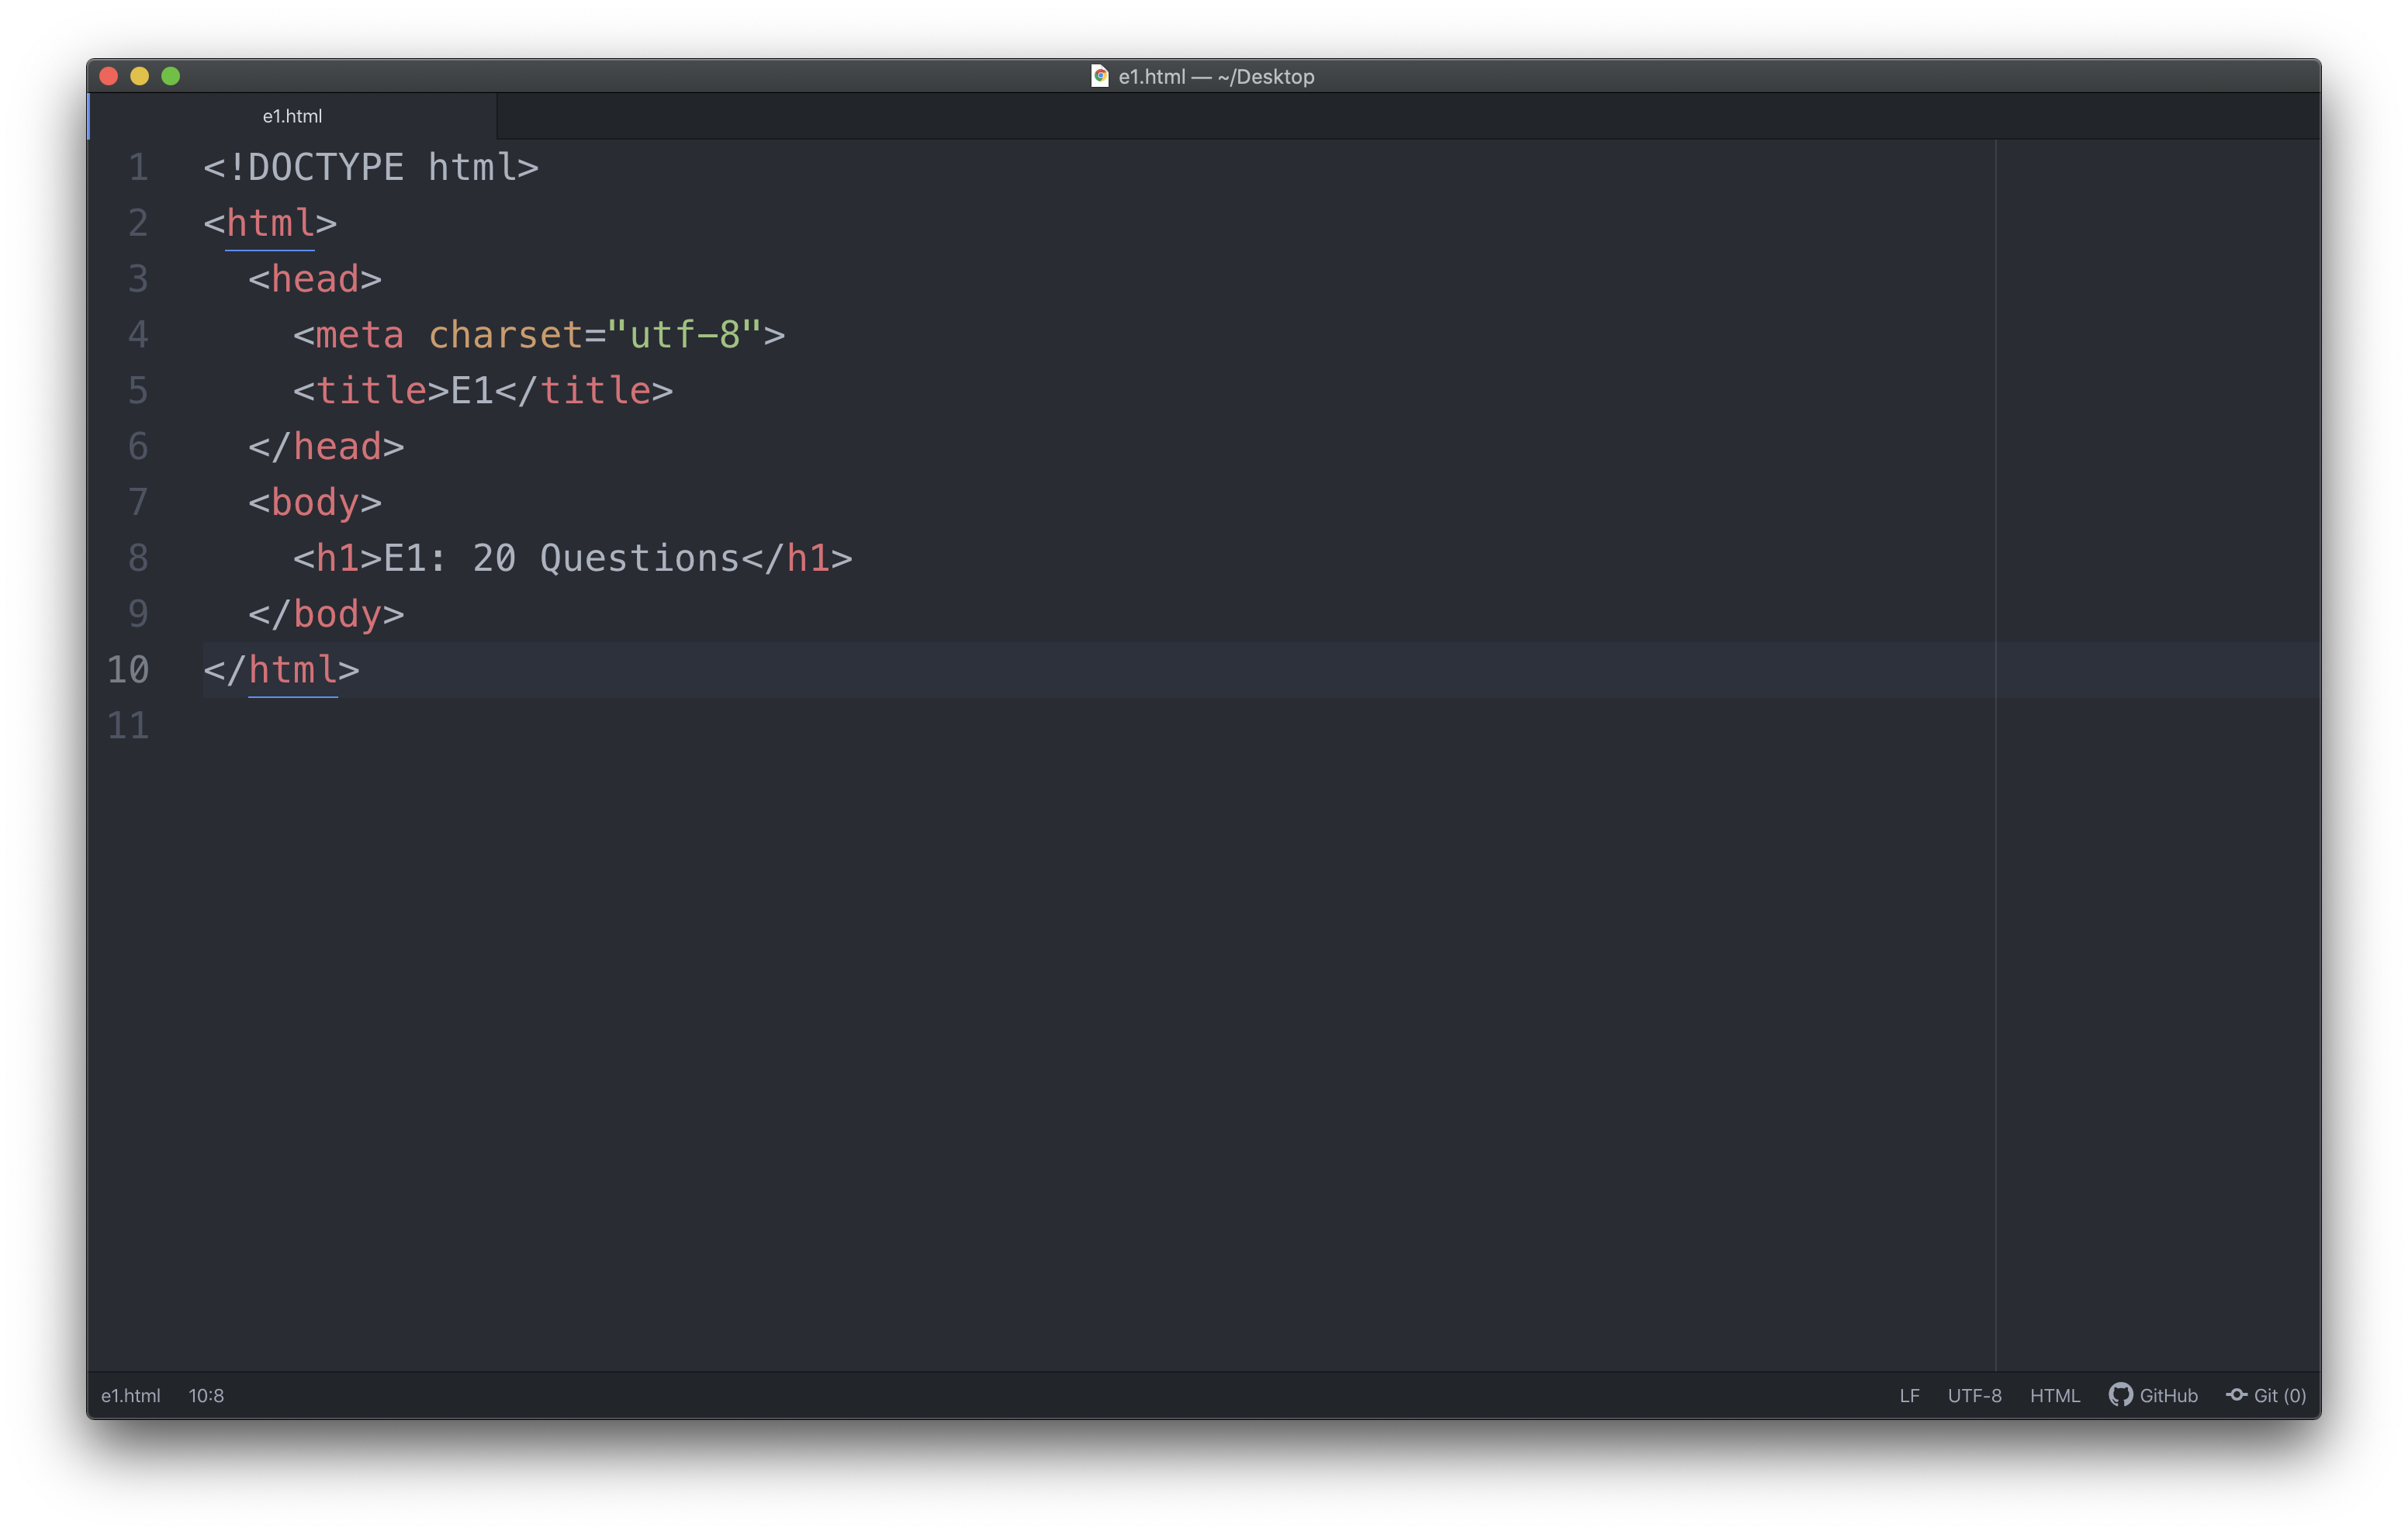This screenshot has width=2408, height=1534.
Task: Click the meta tag name
Action: point(360,335)
